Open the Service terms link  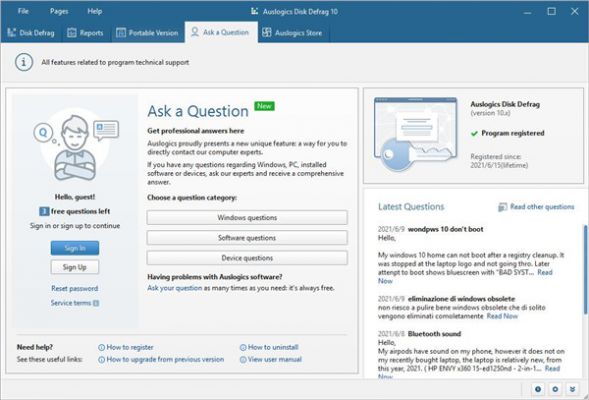71,303
